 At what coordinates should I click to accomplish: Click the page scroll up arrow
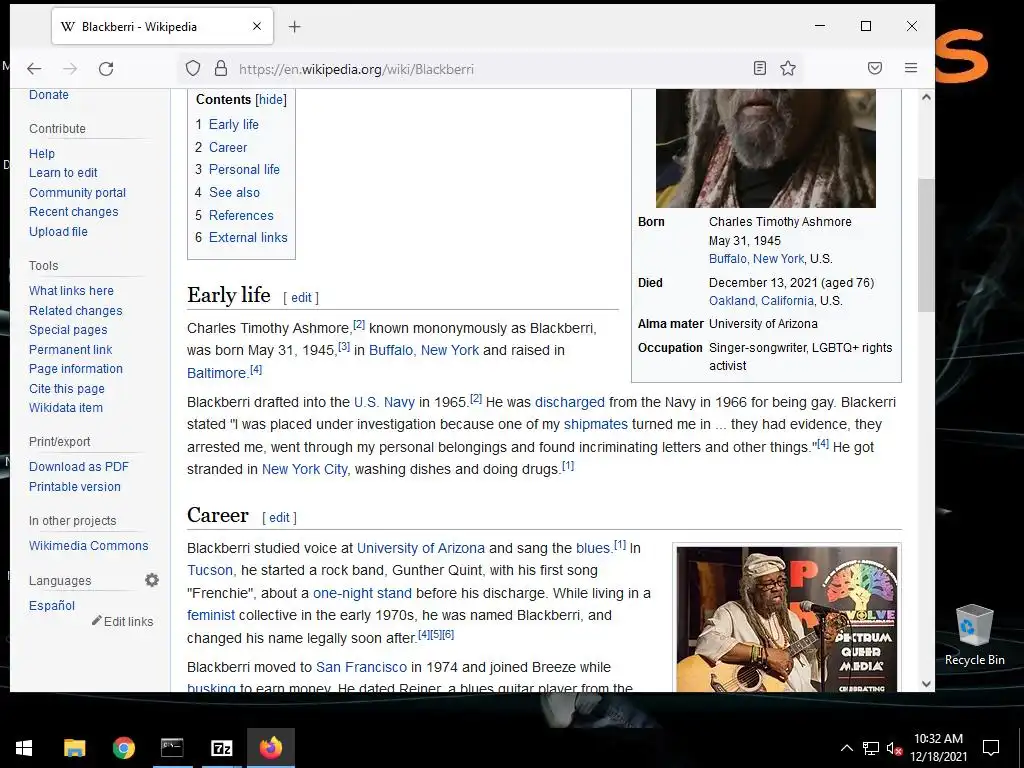(x=926, y=97)
